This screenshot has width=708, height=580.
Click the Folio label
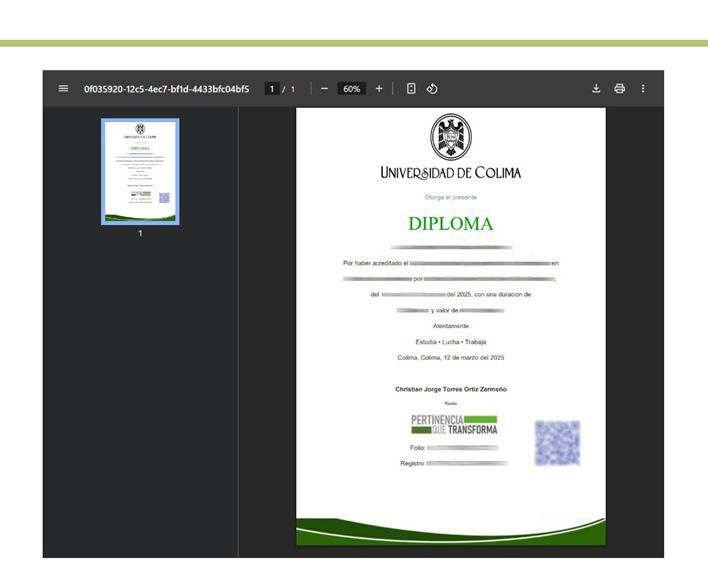tap(418, 448)
